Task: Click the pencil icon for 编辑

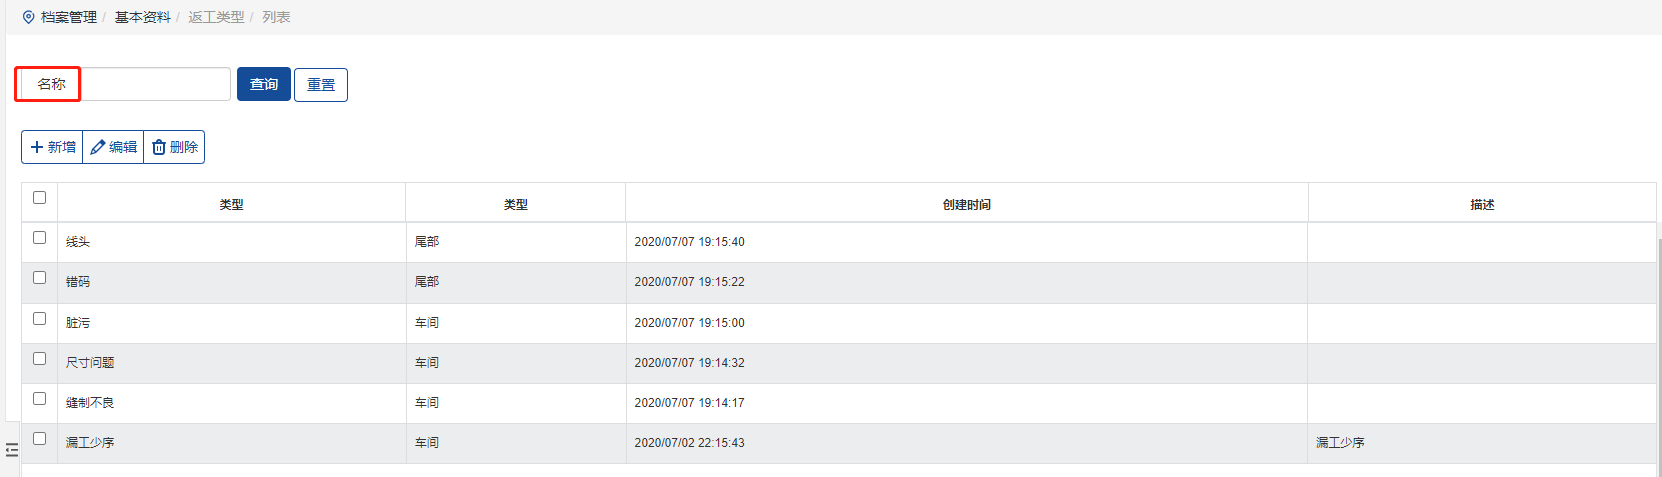Action: [x=98, y=147]
